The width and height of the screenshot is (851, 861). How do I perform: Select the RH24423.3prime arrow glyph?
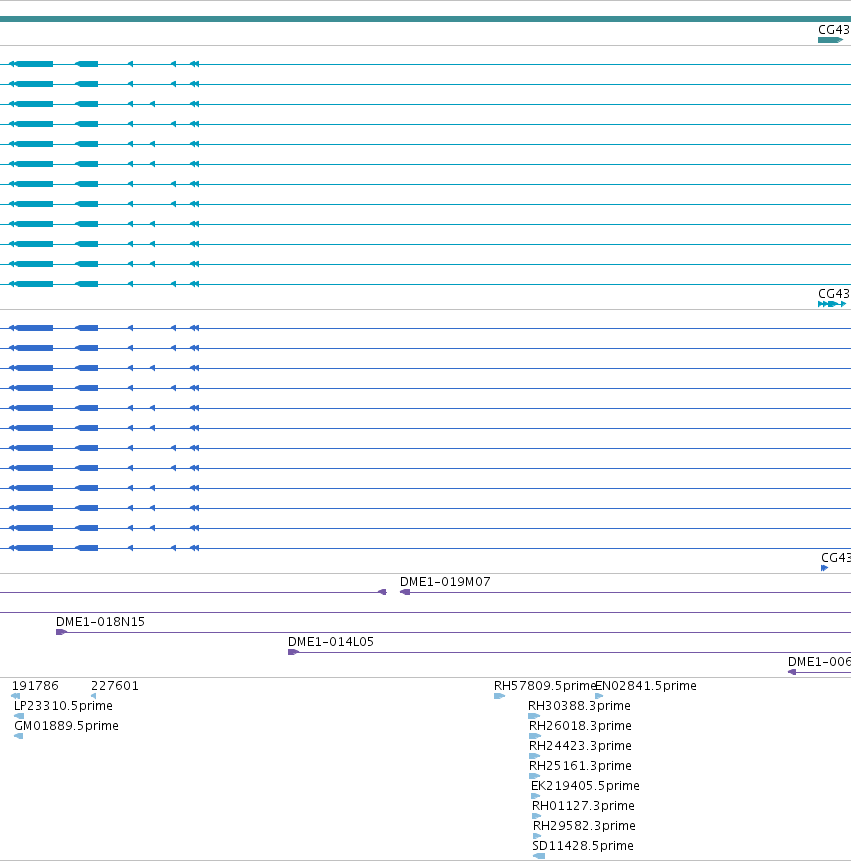click(x=535, y=756)
